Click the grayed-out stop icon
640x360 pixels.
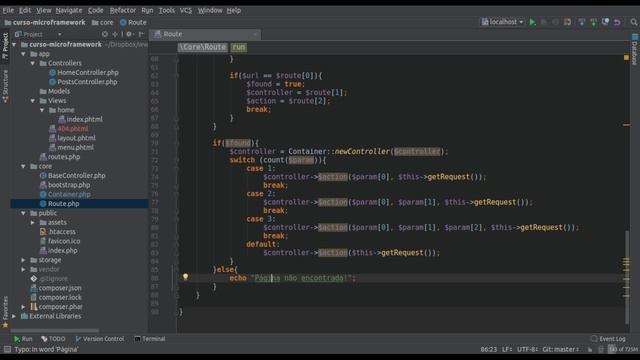[x=555, y=22]
